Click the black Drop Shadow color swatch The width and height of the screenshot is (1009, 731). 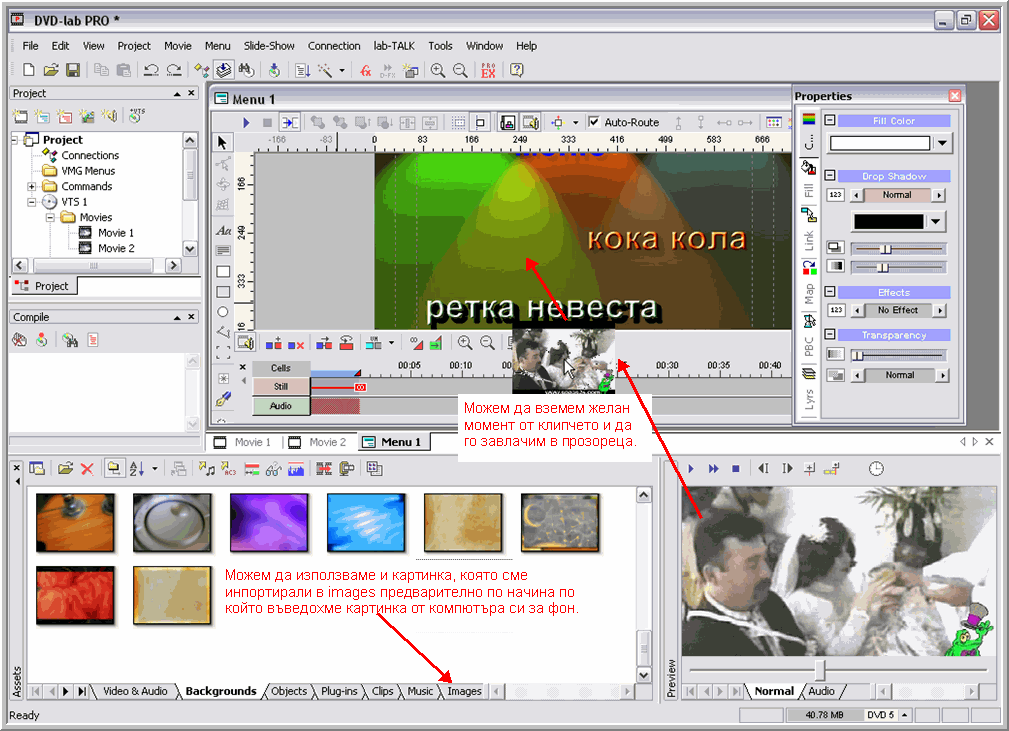tap(889, 221)
